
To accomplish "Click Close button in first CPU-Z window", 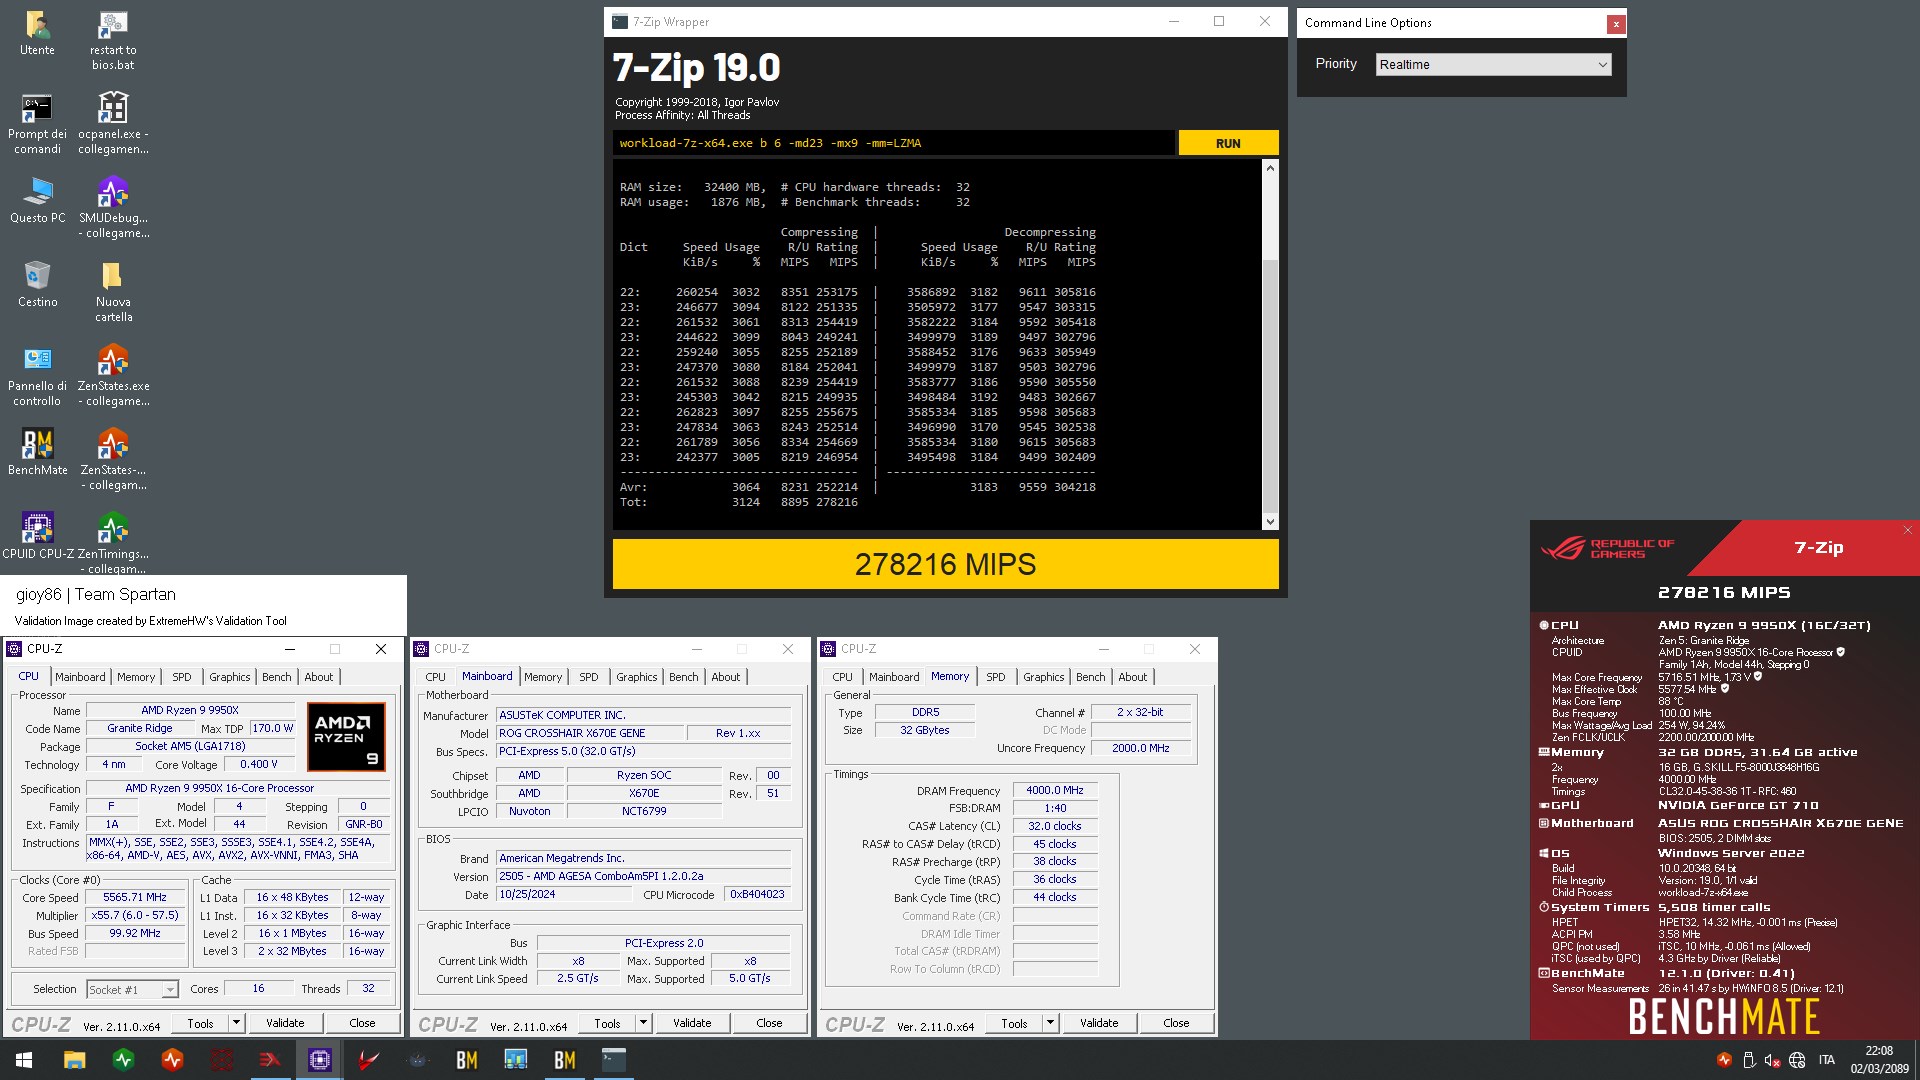I will click(362, 1023).
